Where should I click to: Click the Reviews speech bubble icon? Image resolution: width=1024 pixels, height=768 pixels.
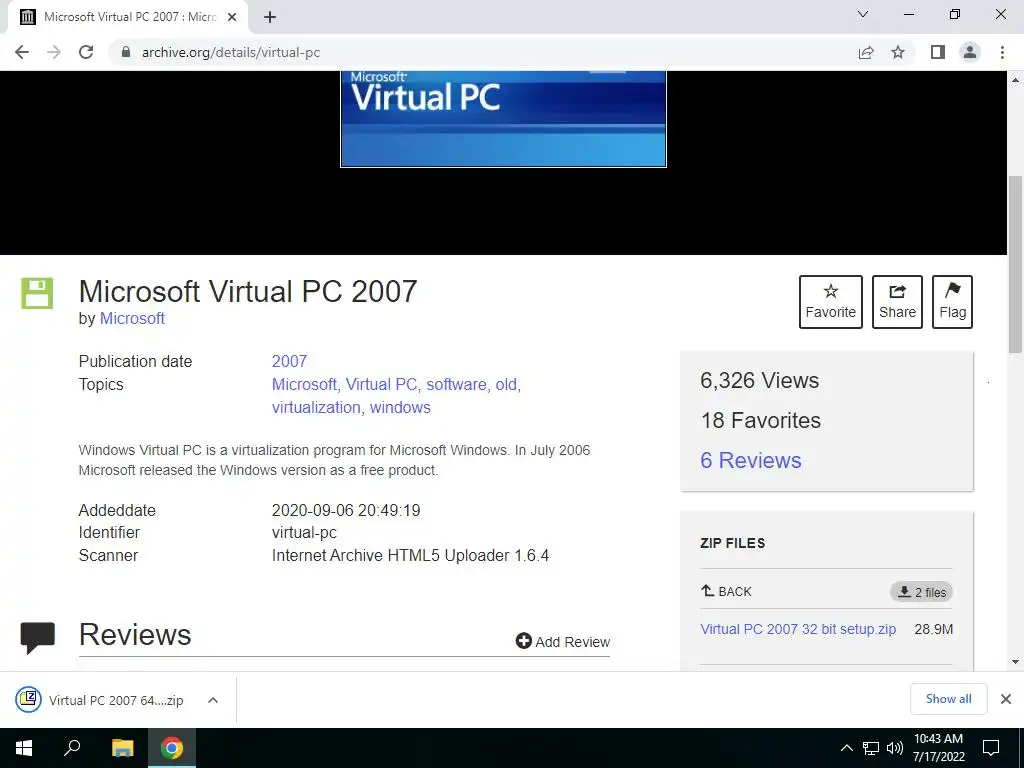(x=37, y=638)
